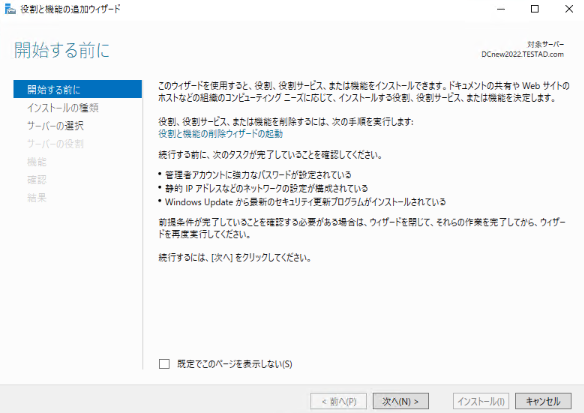Go to the サーバーの選択 step

pos(55,126)
